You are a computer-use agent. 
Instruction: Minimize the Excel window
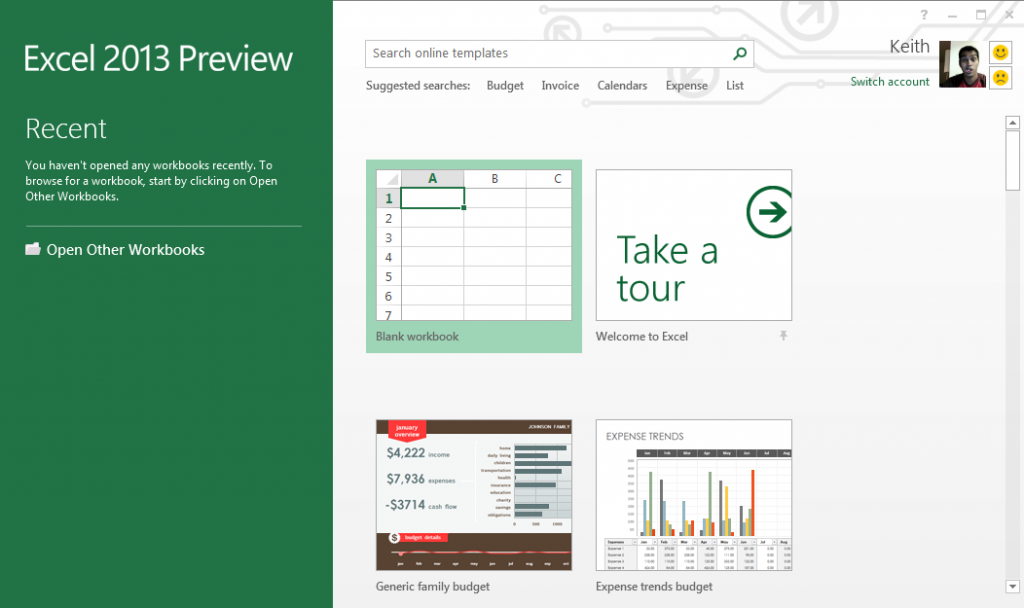(x=952, y=15)
